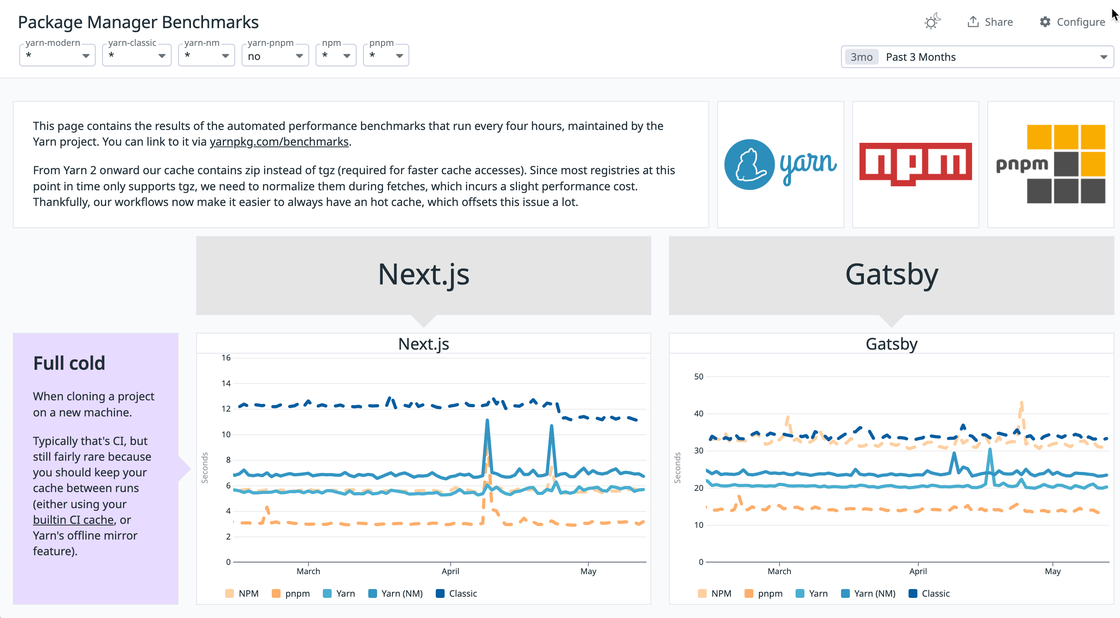Screen dimensions: 1120x618
Task: Open the builtin CI cache link
Action: [x=73, y=519]
